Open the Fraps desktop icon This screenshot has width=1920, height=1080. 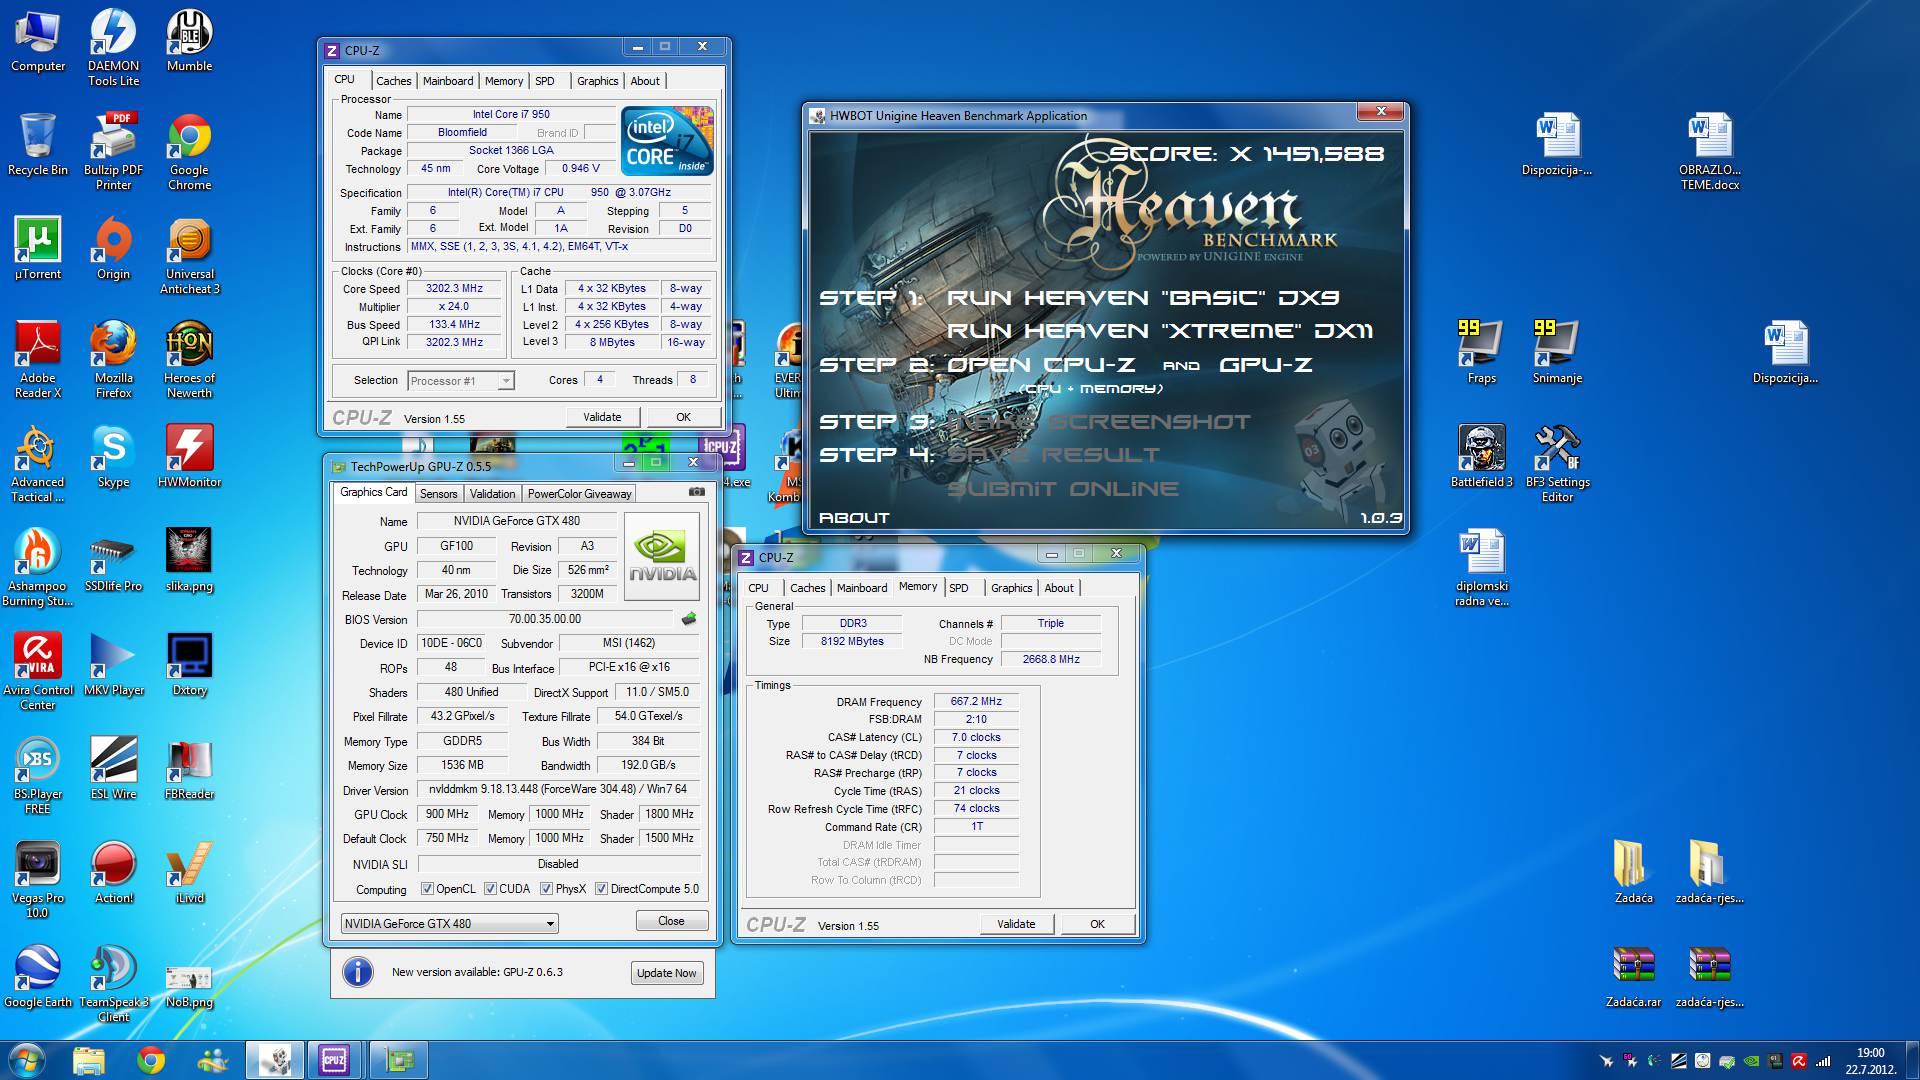(1481, 351)
